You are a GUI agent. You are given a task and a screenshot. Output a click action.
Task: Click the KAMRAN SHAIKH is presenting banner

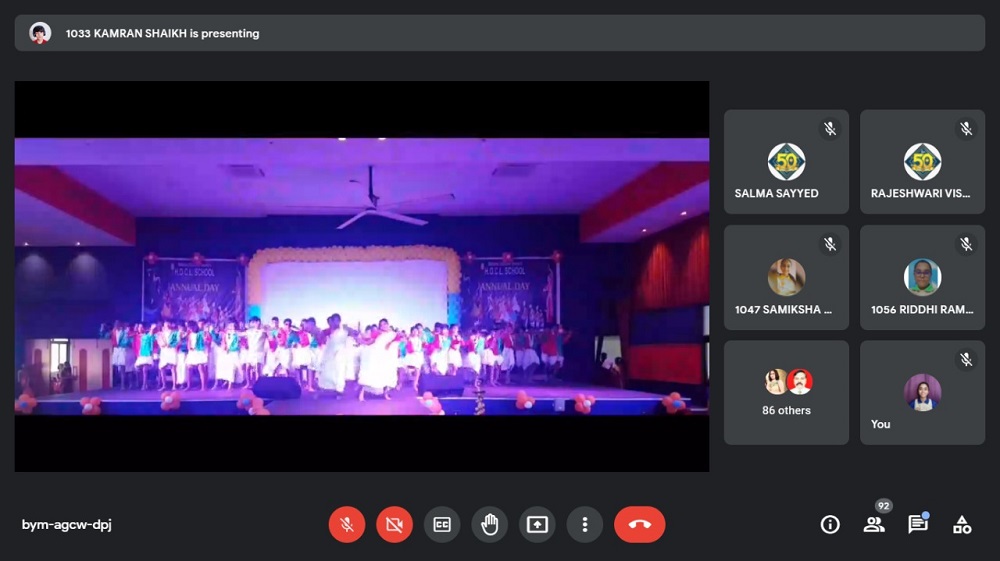pyautogui.click(x=499, y=33)
